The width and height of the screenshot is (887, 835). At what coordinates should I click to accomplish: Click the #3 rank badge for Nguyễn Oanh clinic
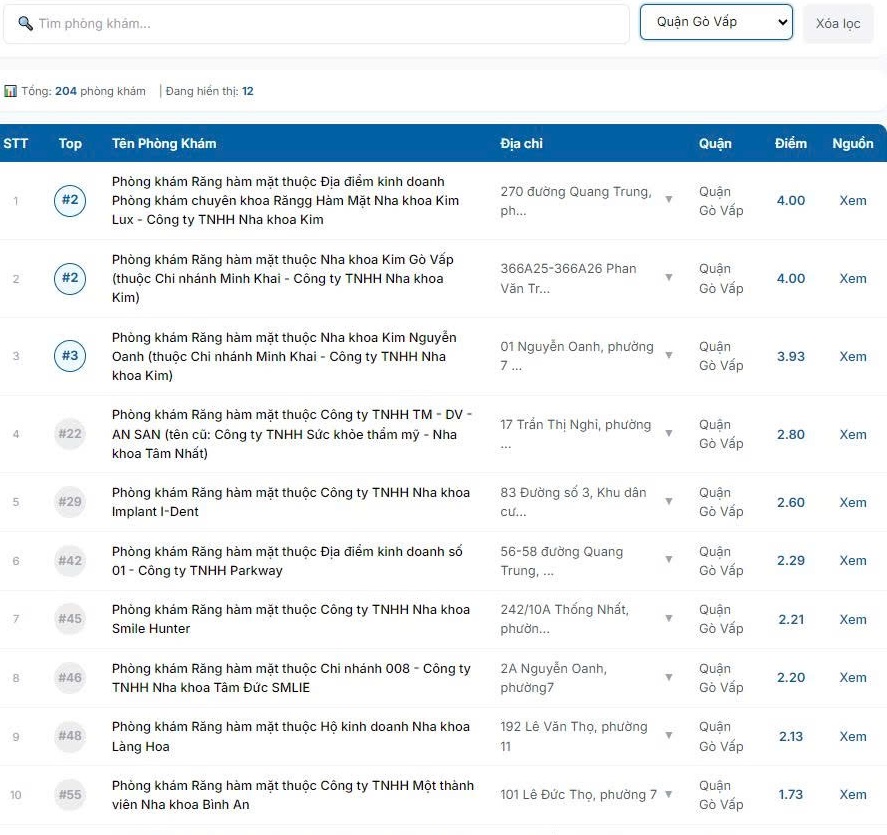70,356
